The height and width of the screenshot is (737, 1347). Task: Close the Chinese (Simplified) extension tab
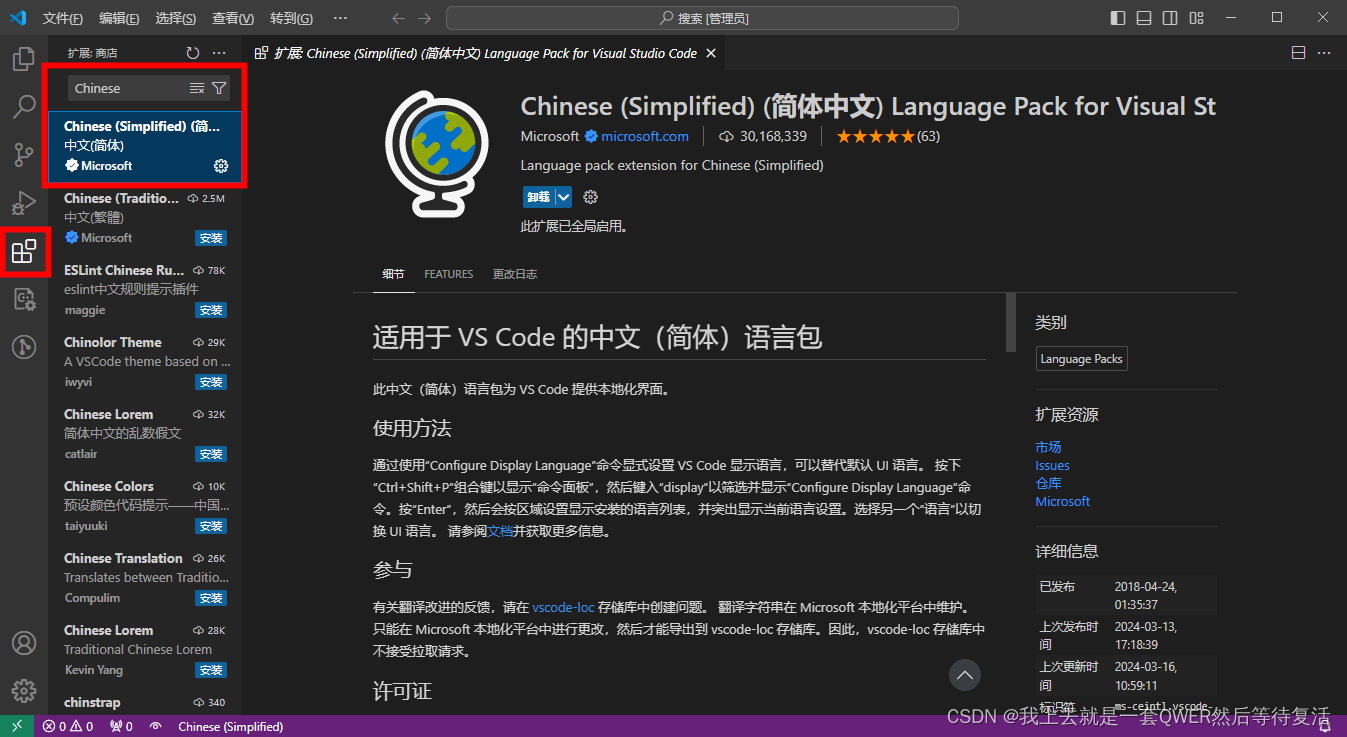tap(711, 53)
